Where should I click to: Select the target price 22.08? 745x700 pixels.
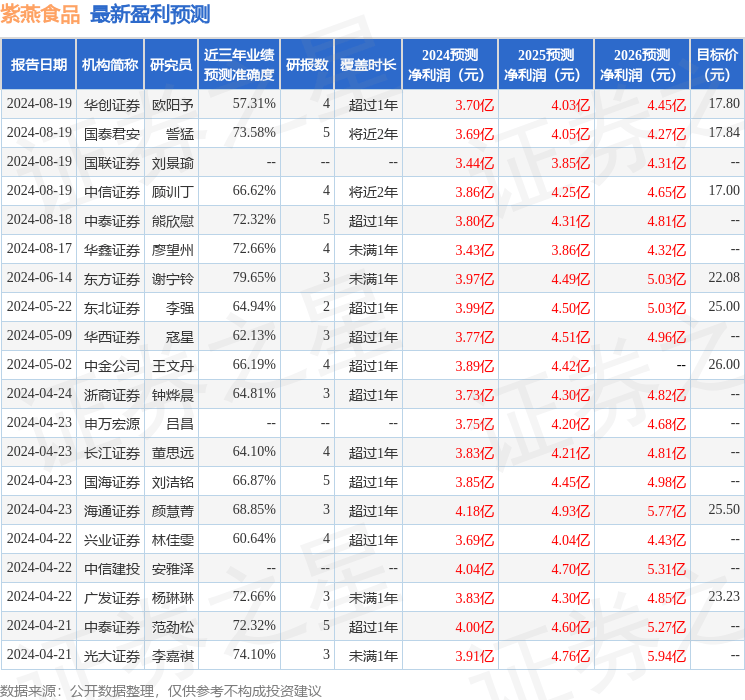coord(724,278)
